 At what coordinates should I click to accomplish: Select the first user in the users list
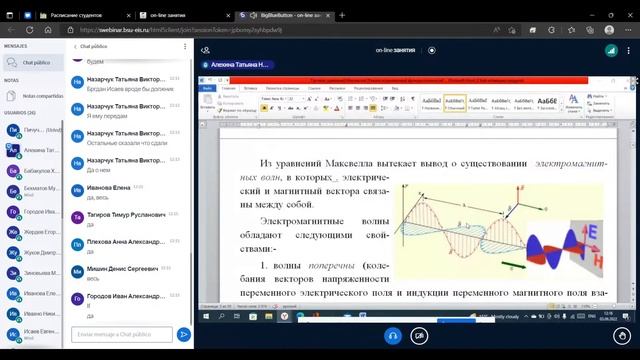pos(33,130)
